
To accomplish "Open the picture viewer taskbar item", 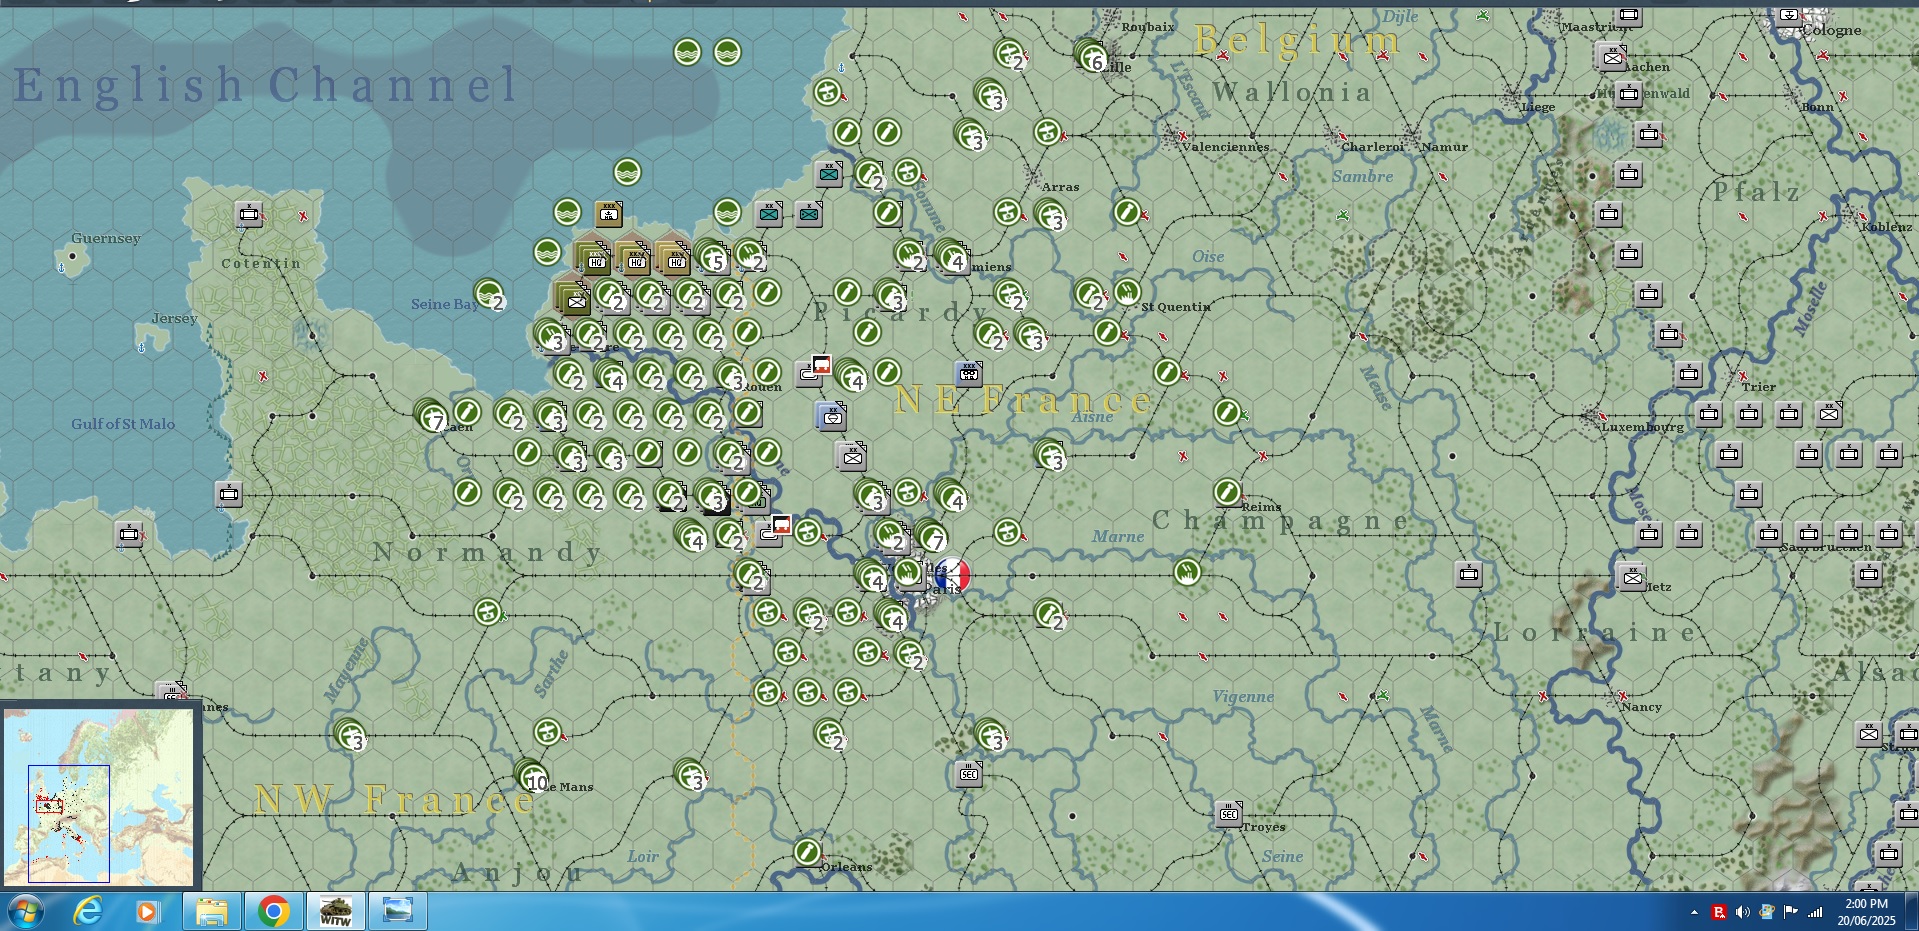I will pyautogui.click(x=397, y=912).
